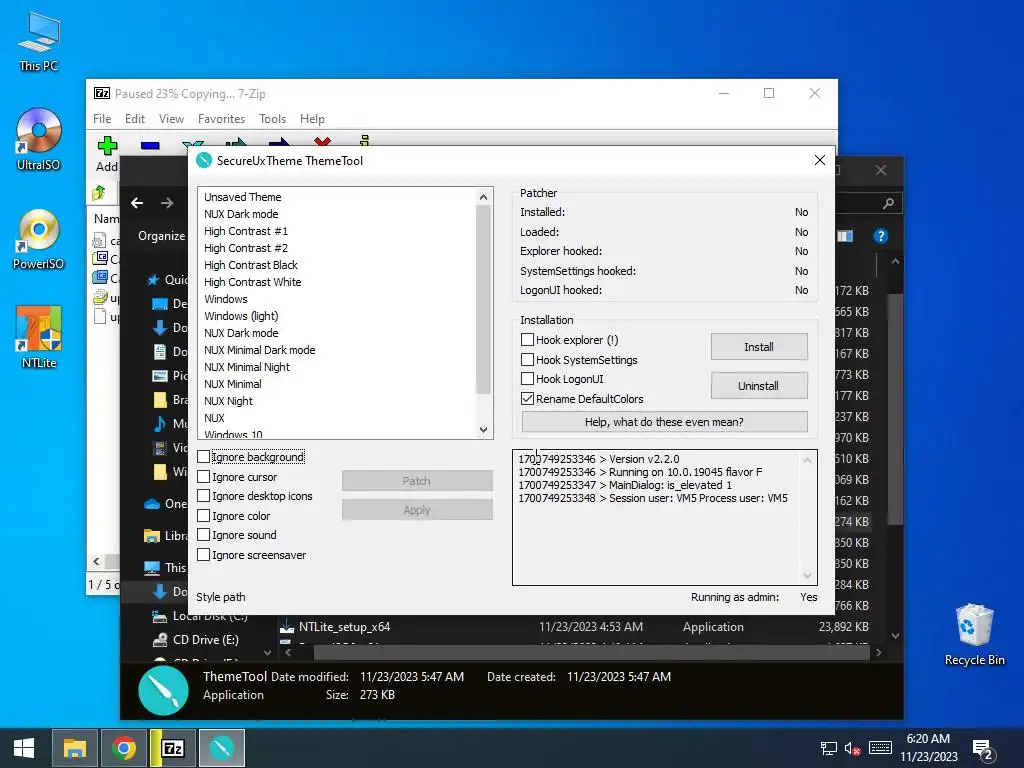Open the 7-Zip Edit menu
The height and width of the screenshot is (768, 1024).
click(x=135, y=119)
